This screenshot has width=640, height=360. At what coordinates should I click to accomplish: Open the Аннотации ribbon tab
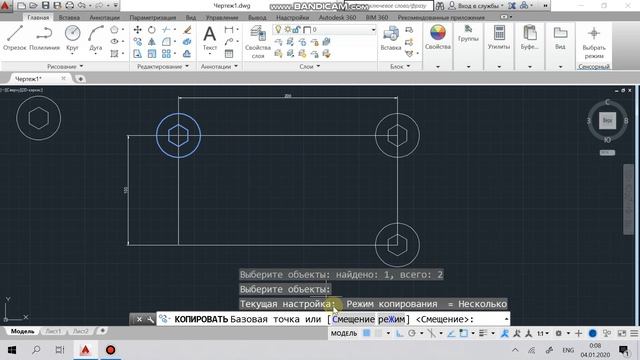[x=104, y=18]
